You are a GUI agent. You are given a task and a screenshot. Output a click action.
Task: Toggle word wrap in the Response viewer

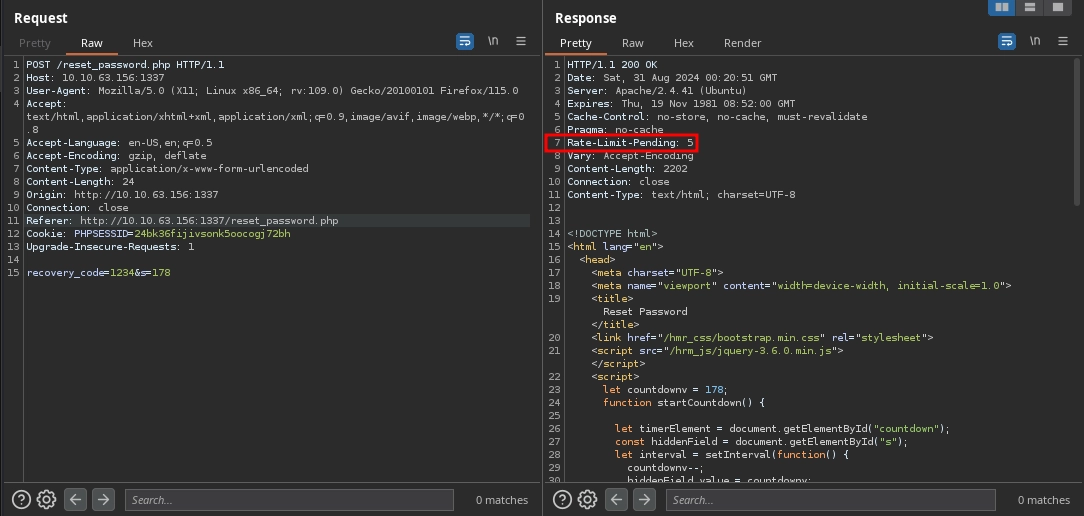click(1007, 41)
